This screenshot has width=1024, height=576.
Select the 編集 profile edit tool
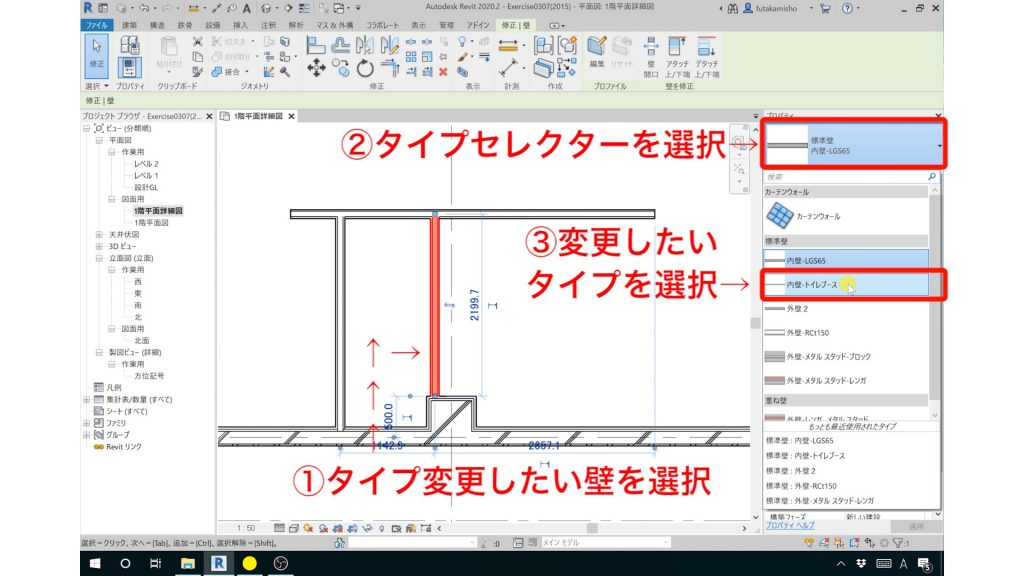pyautogui.click(x=597, y=55)
